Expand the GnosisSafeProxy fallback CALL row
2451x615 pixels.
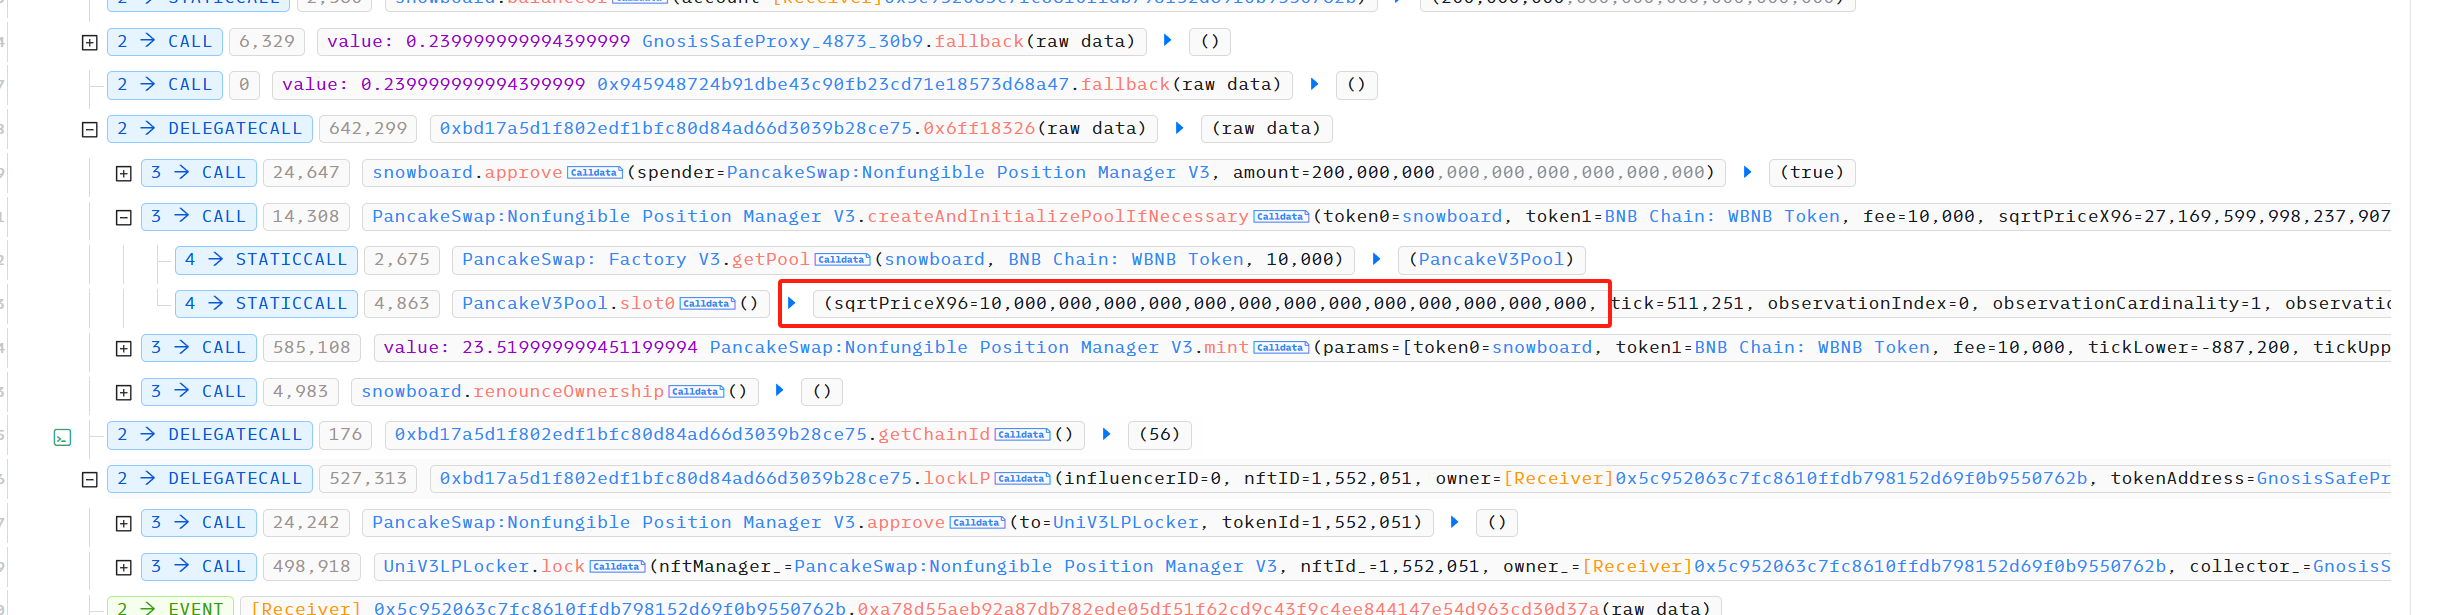point(89,42)
